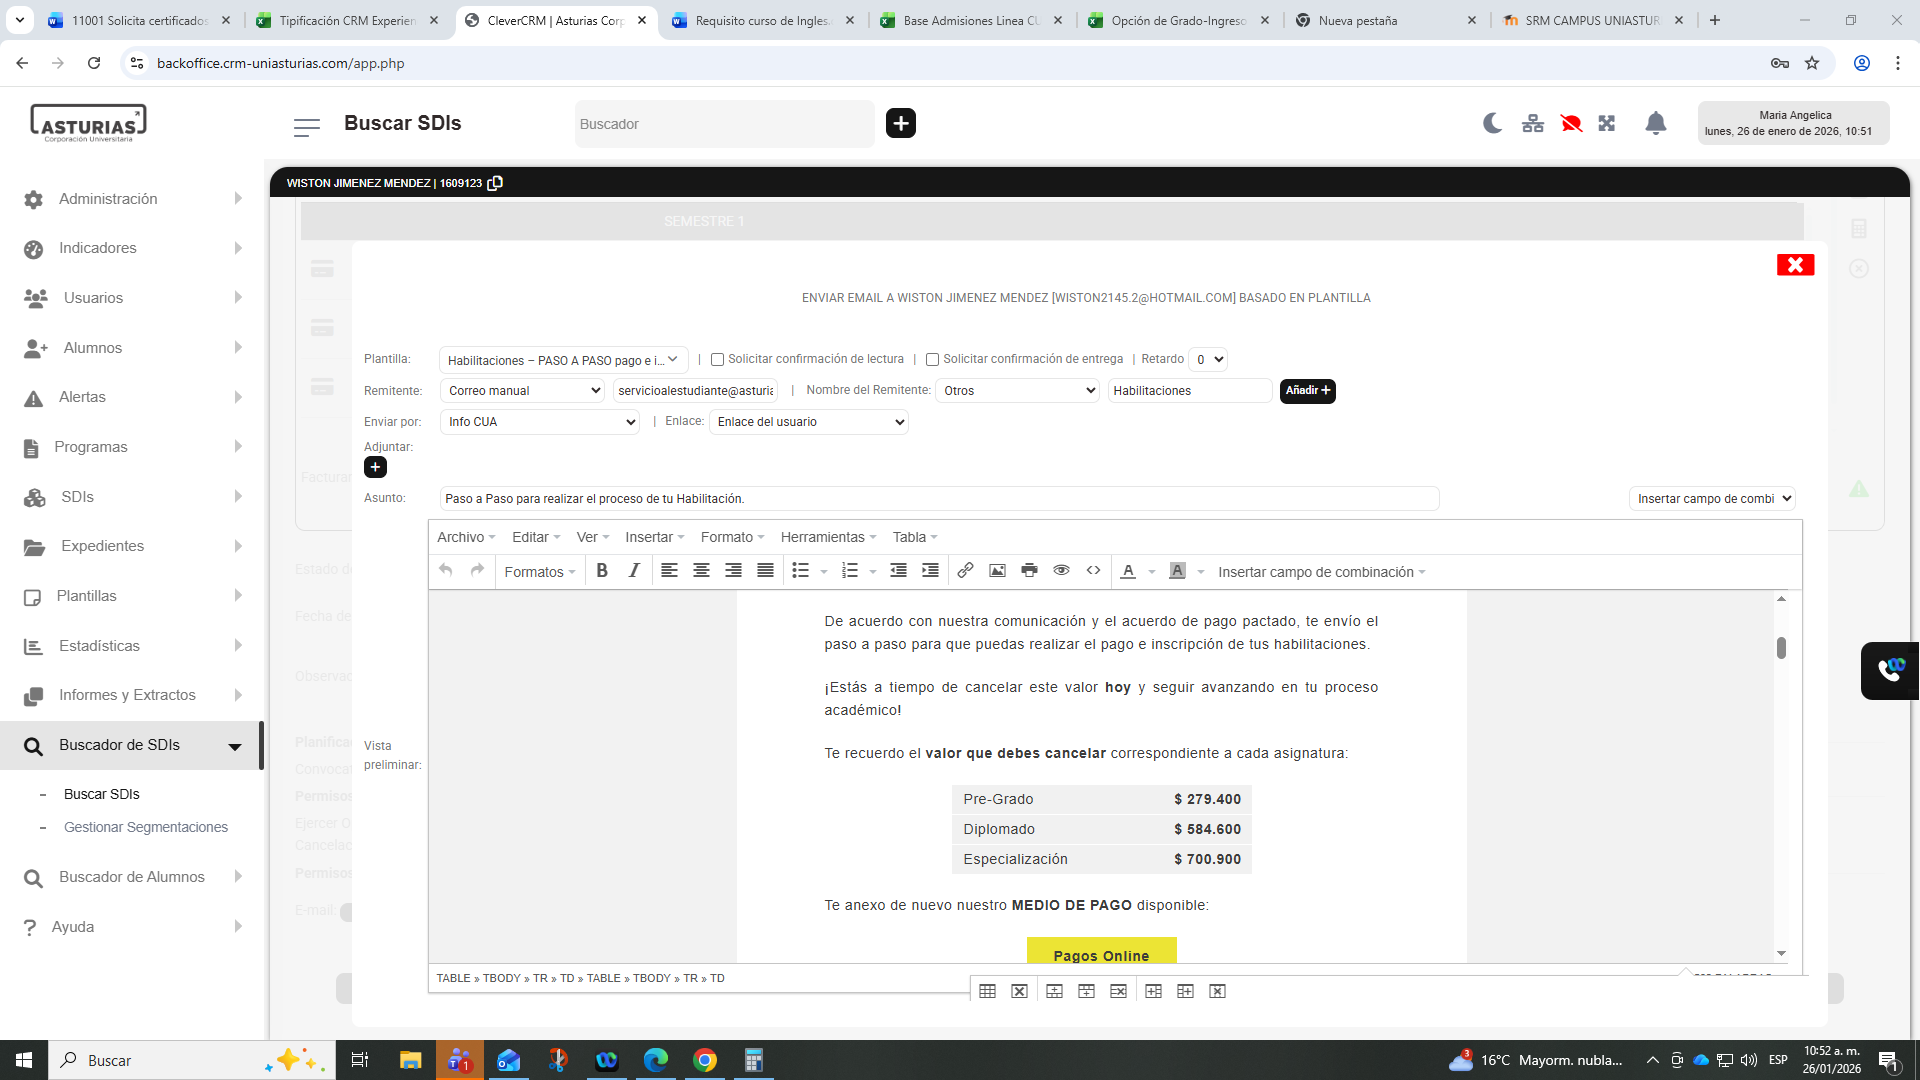
Task: Click the add attachment plus icon
Action: [375, 467]
